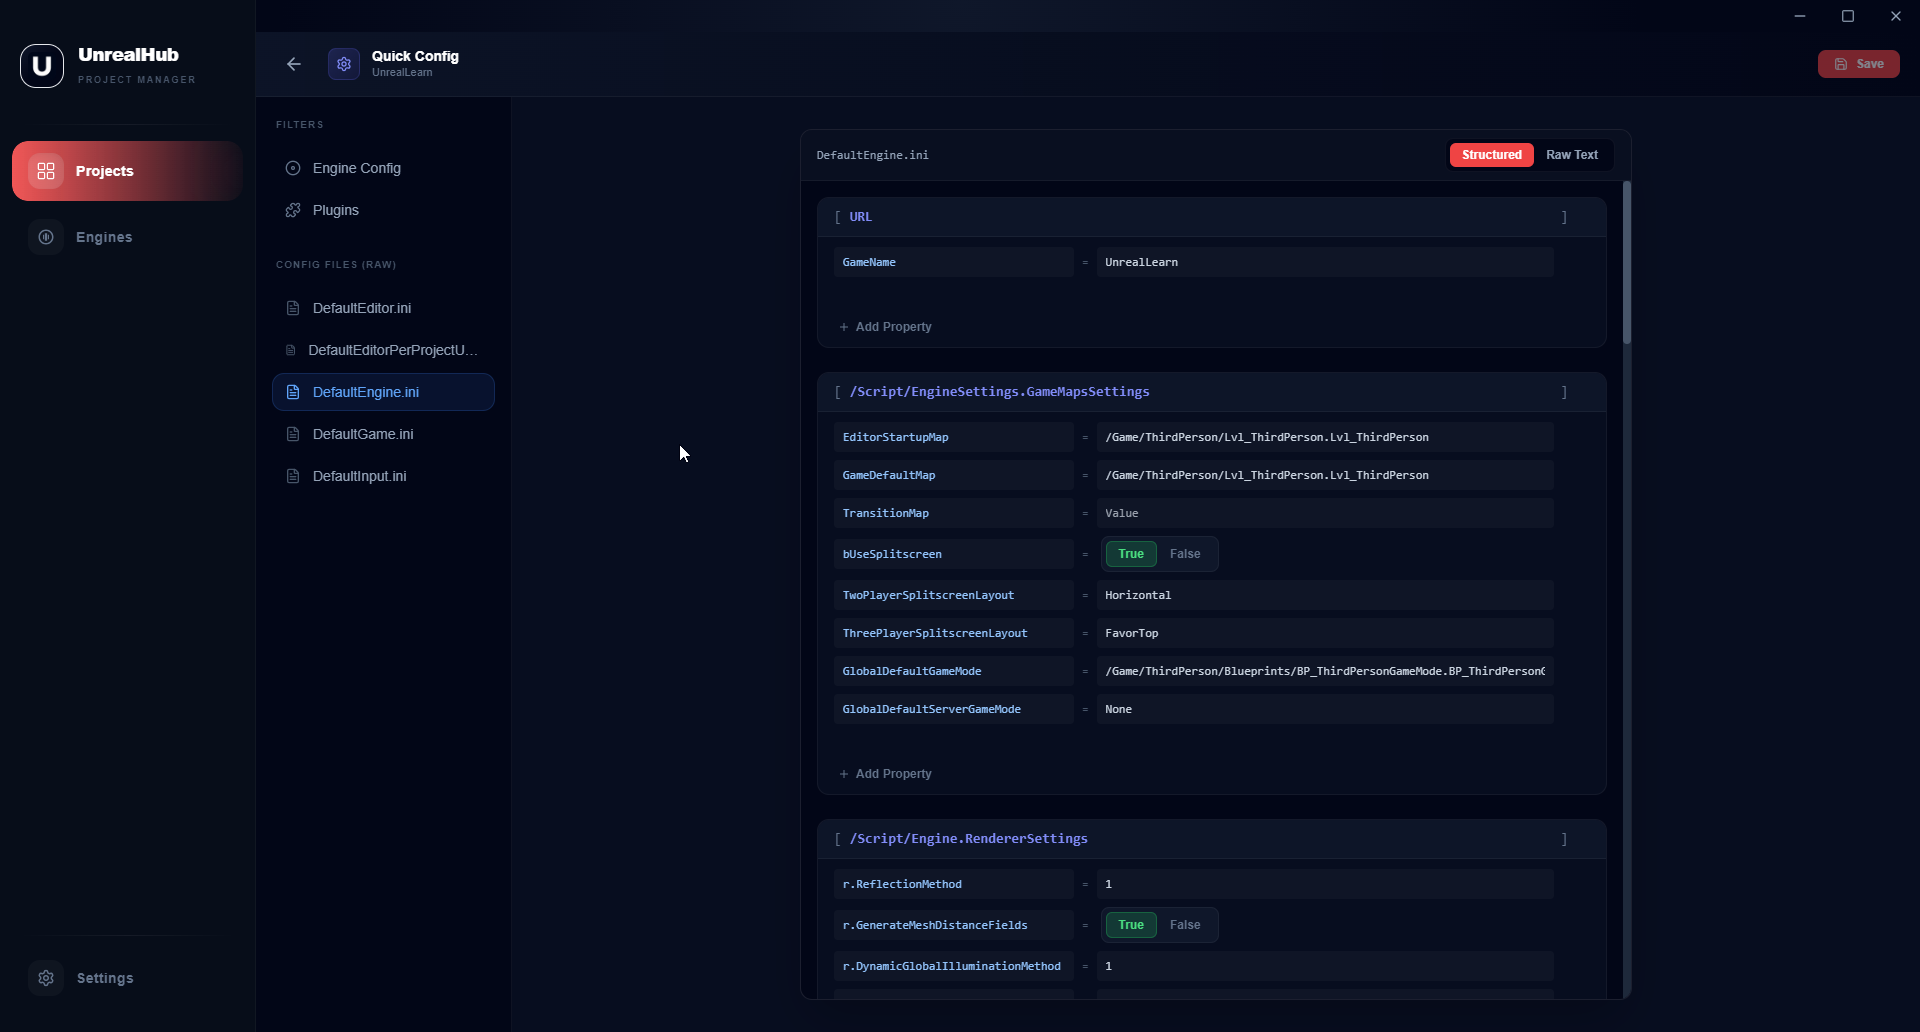
Task: Open DefaultEditorPerProjectU... config file
Action: (x=383, y=350)
